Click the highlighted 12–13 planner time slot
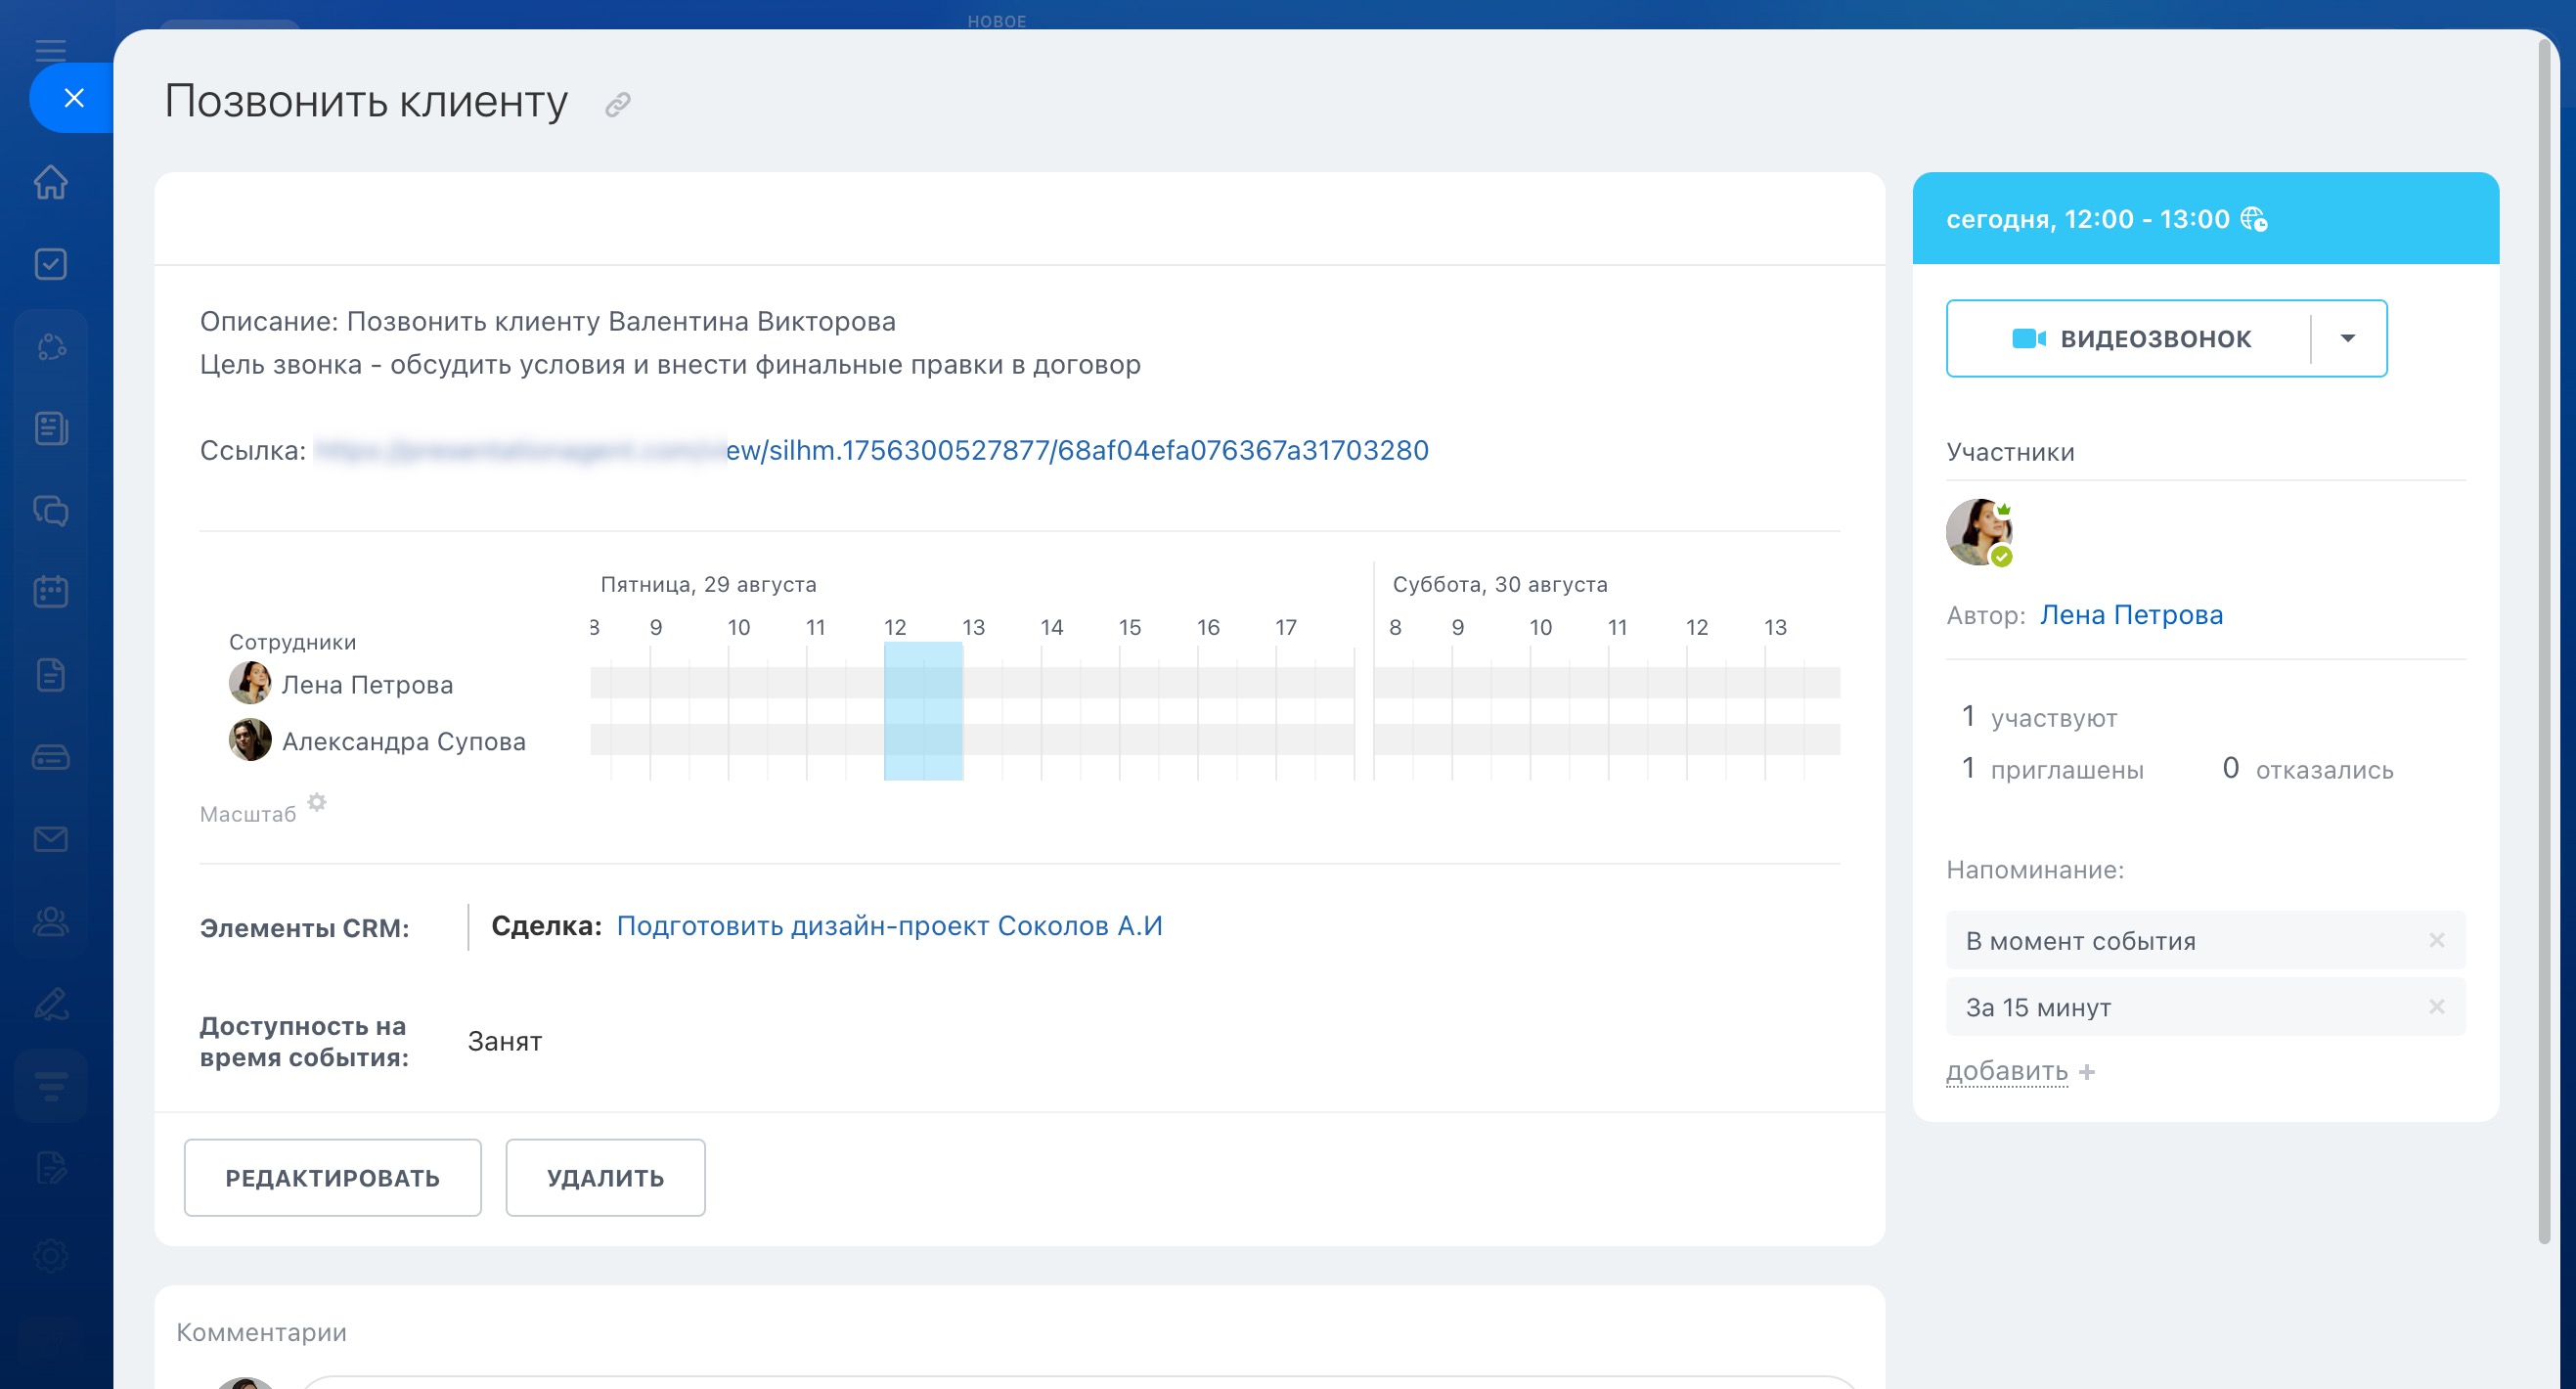The height and width of the screenshot is (1389, 2576). pos(923,711)
